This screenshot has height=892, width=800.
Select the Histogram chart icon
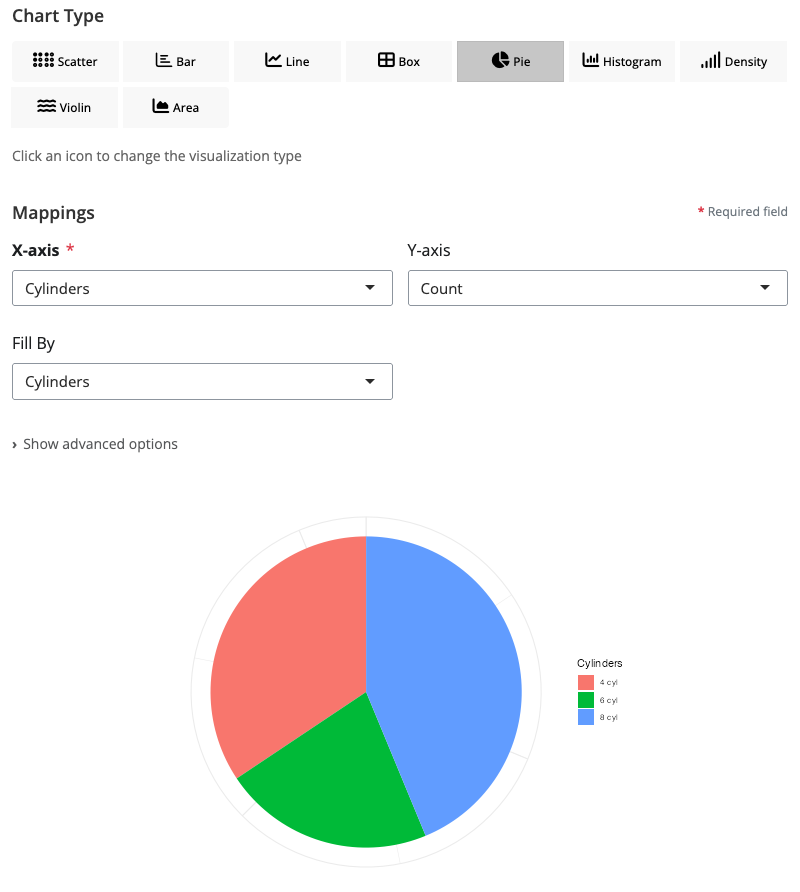click(x=622, y=61)
